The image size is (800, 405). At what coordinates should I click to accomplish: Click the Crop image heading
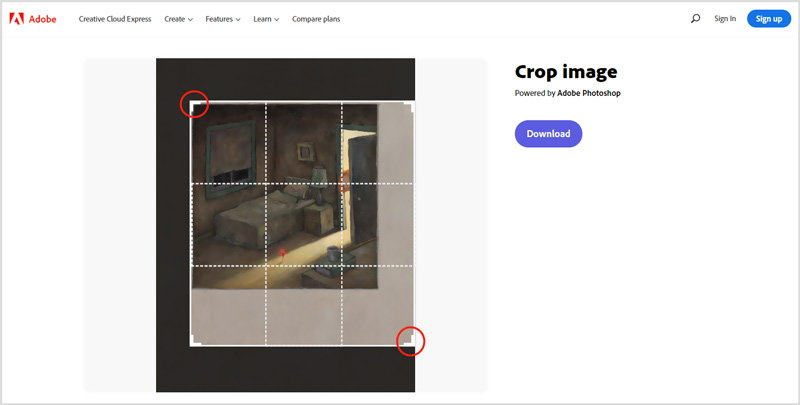[x=566, y=72]
